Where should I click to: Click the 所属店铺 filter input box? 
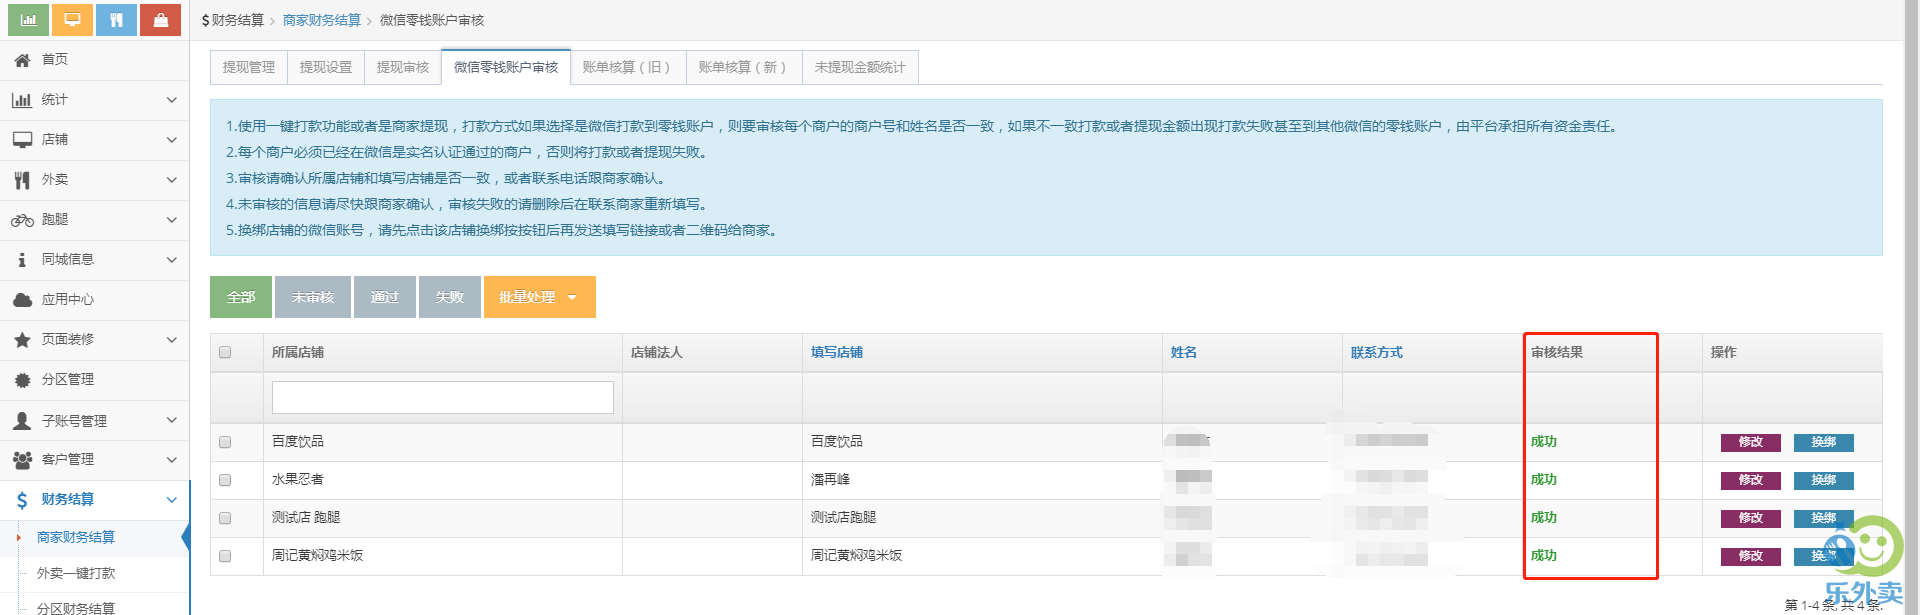pyautogui.click(x=442, y=397)
